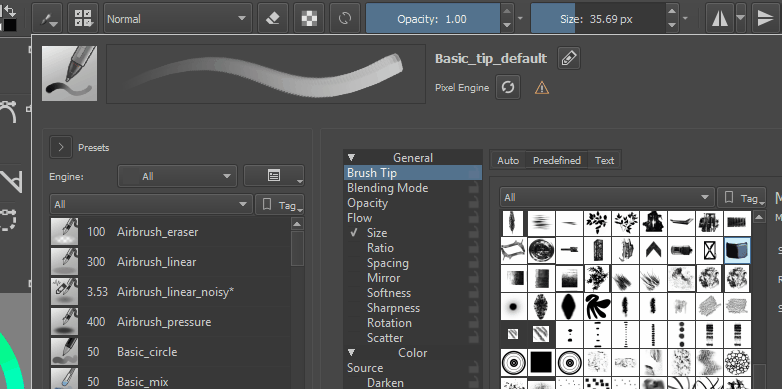This screenshot has height=389, width=782.
Task: Enable the Rotation option checkbox
Action: click(x=354, y=323)
